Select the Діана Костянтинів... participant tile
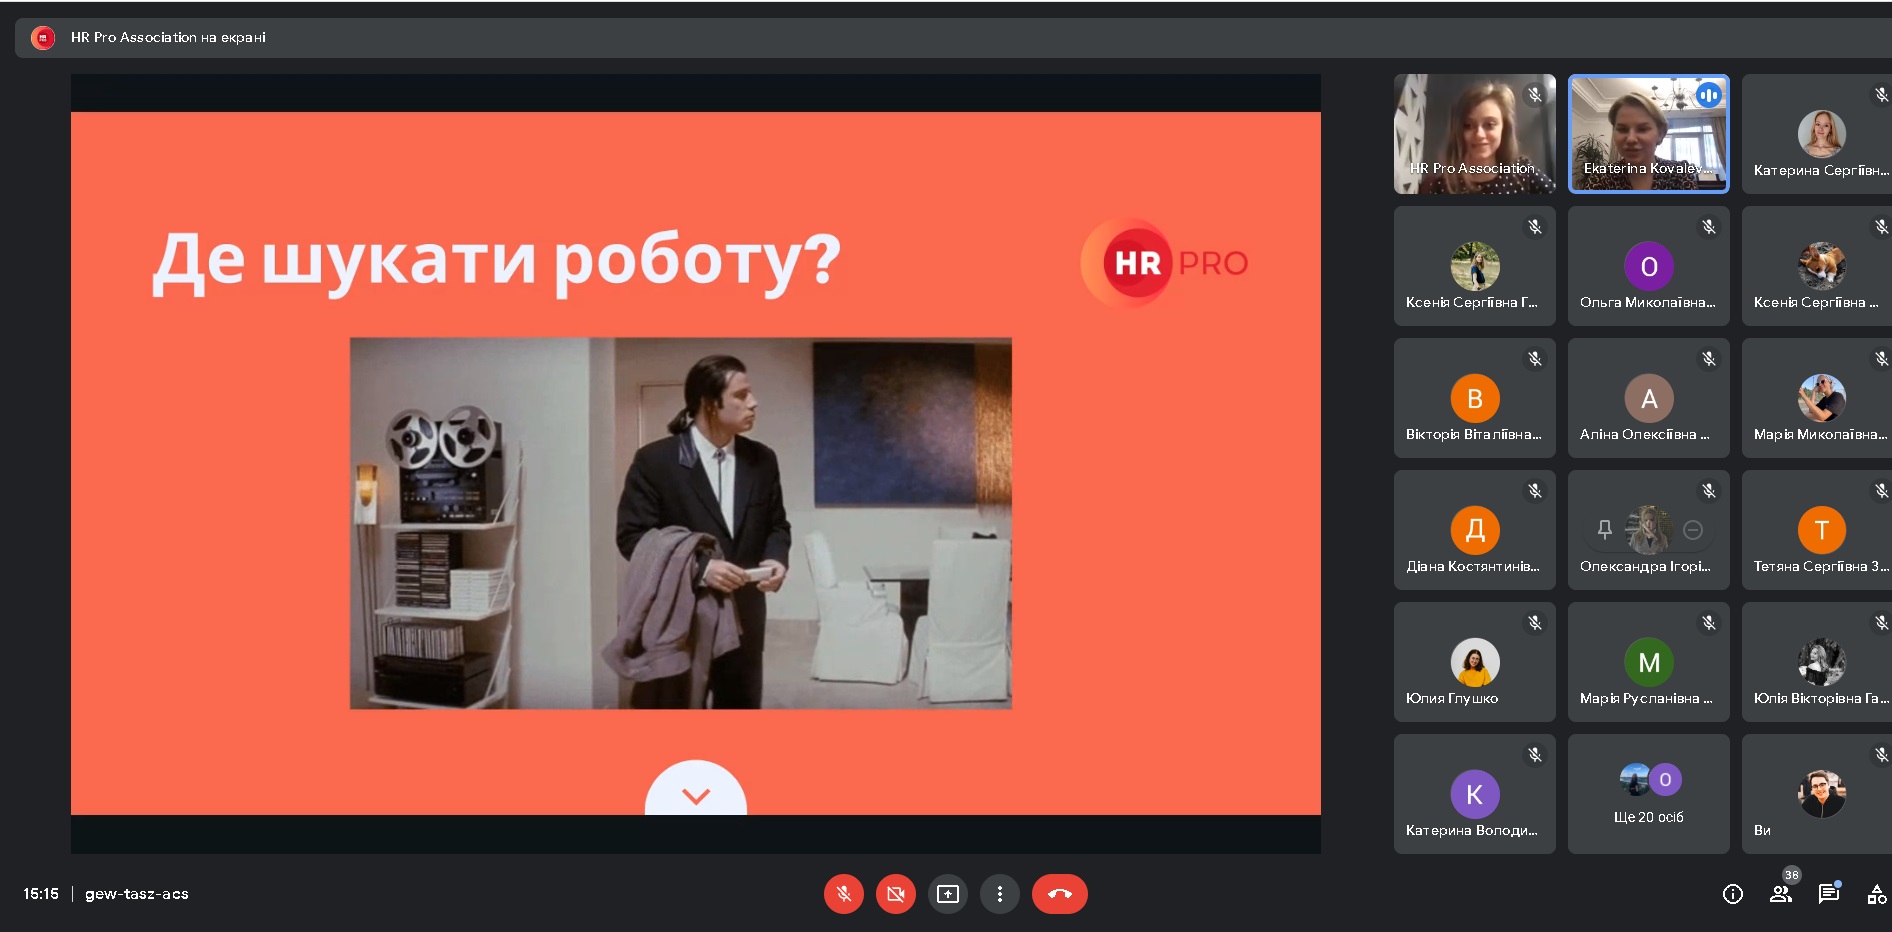The height and width of the screenshot is (932, 1892). click(1474, 530)
